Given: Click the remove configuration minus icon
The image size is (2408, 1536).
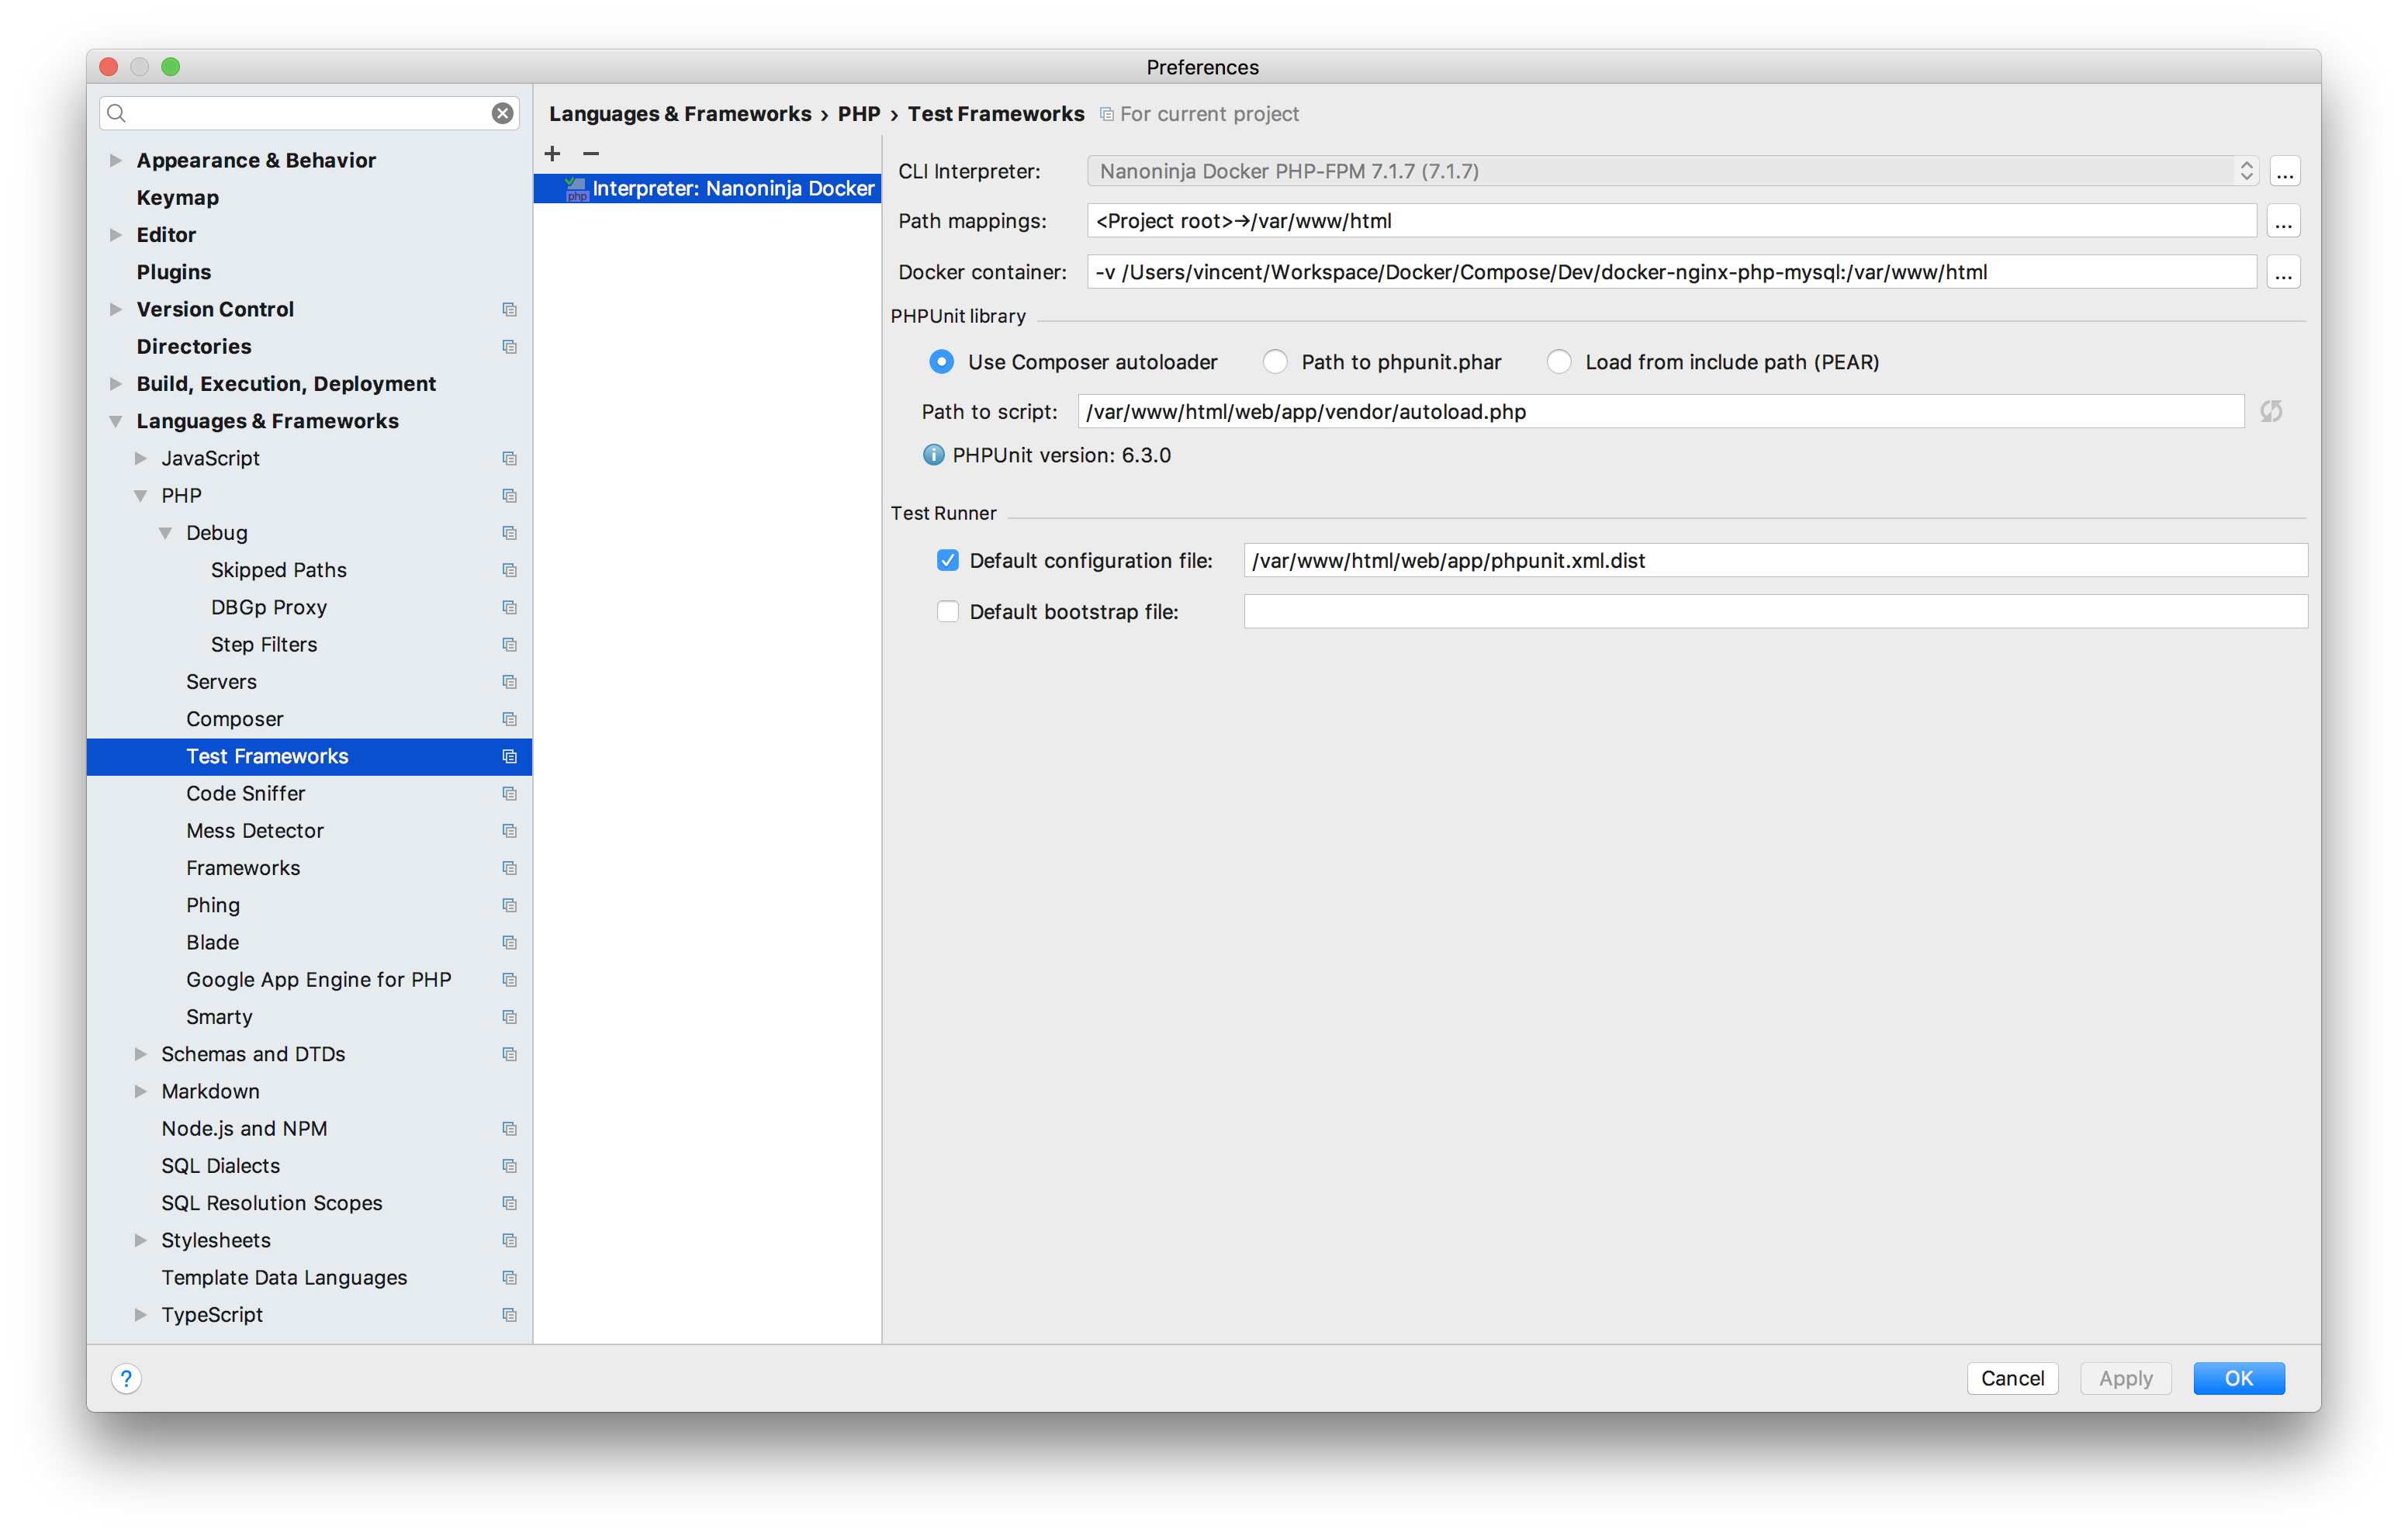Looking at the screenshot, I should pos(591,153).
